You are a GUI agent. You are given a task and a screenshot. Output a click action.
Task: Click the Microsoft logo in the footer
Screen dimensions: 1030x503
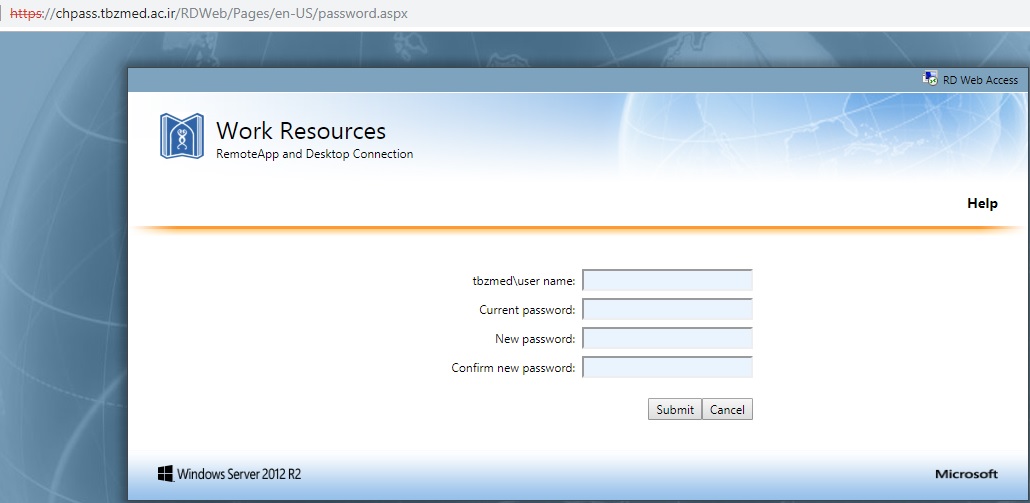tap(966, 474)
